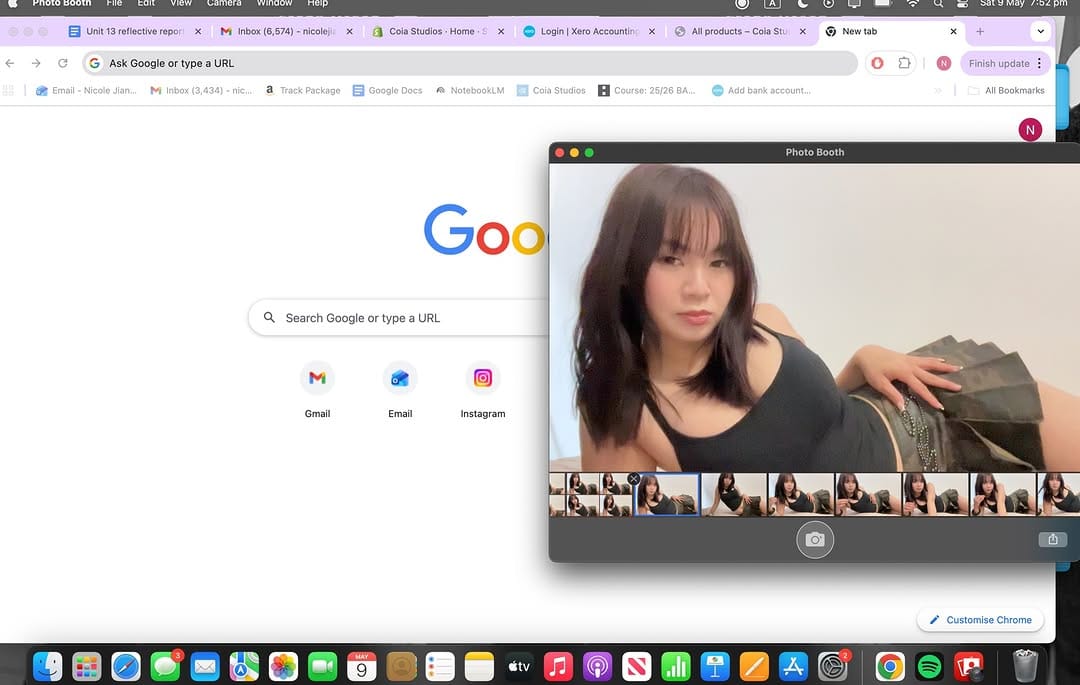Go back in Chrome history
Image resolution: width=1080 pixels, height=685 pixels.
(x=10, y=63)
